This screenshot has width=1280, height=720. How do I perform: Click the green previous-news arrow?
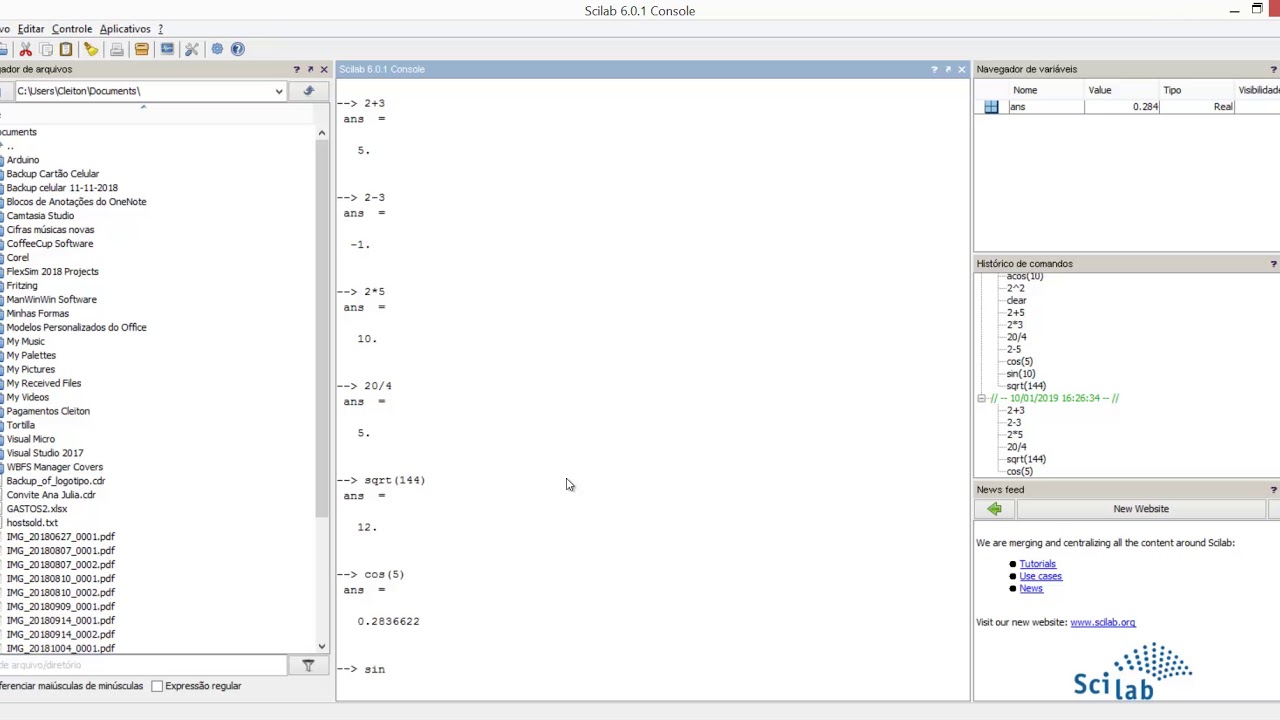(x=994, y=509)
